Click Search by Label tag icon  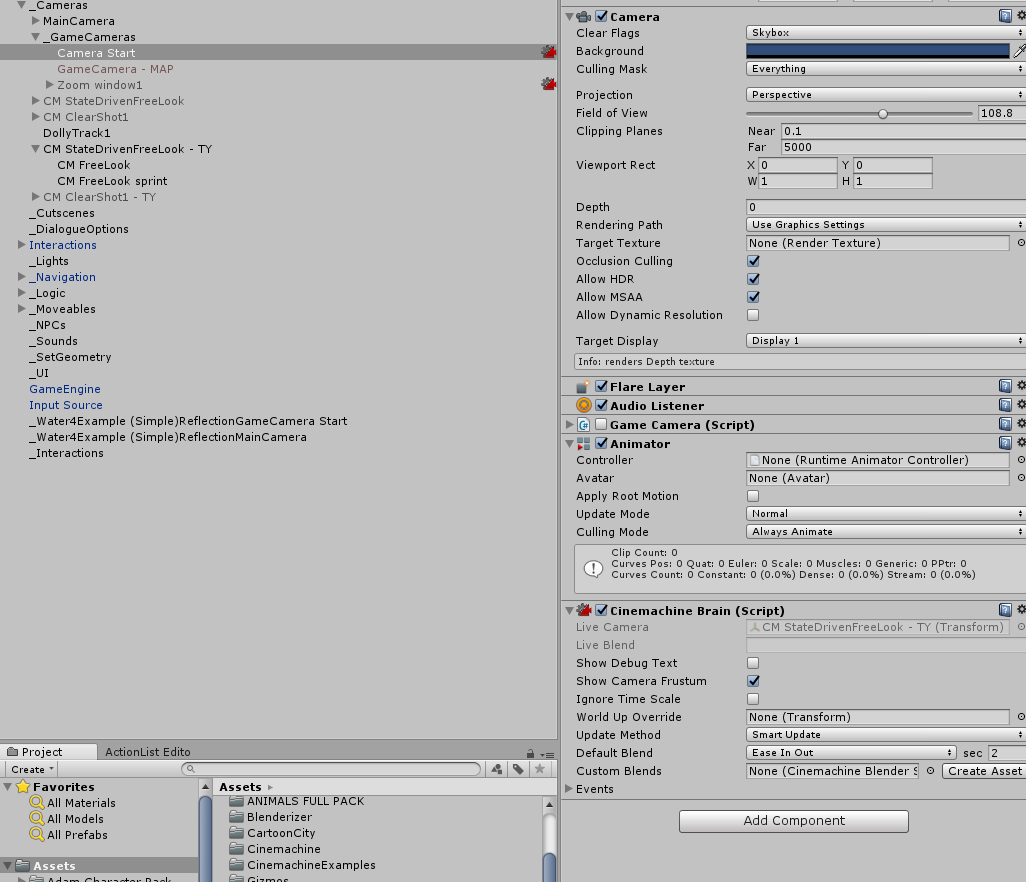click(x=518, y=769)
